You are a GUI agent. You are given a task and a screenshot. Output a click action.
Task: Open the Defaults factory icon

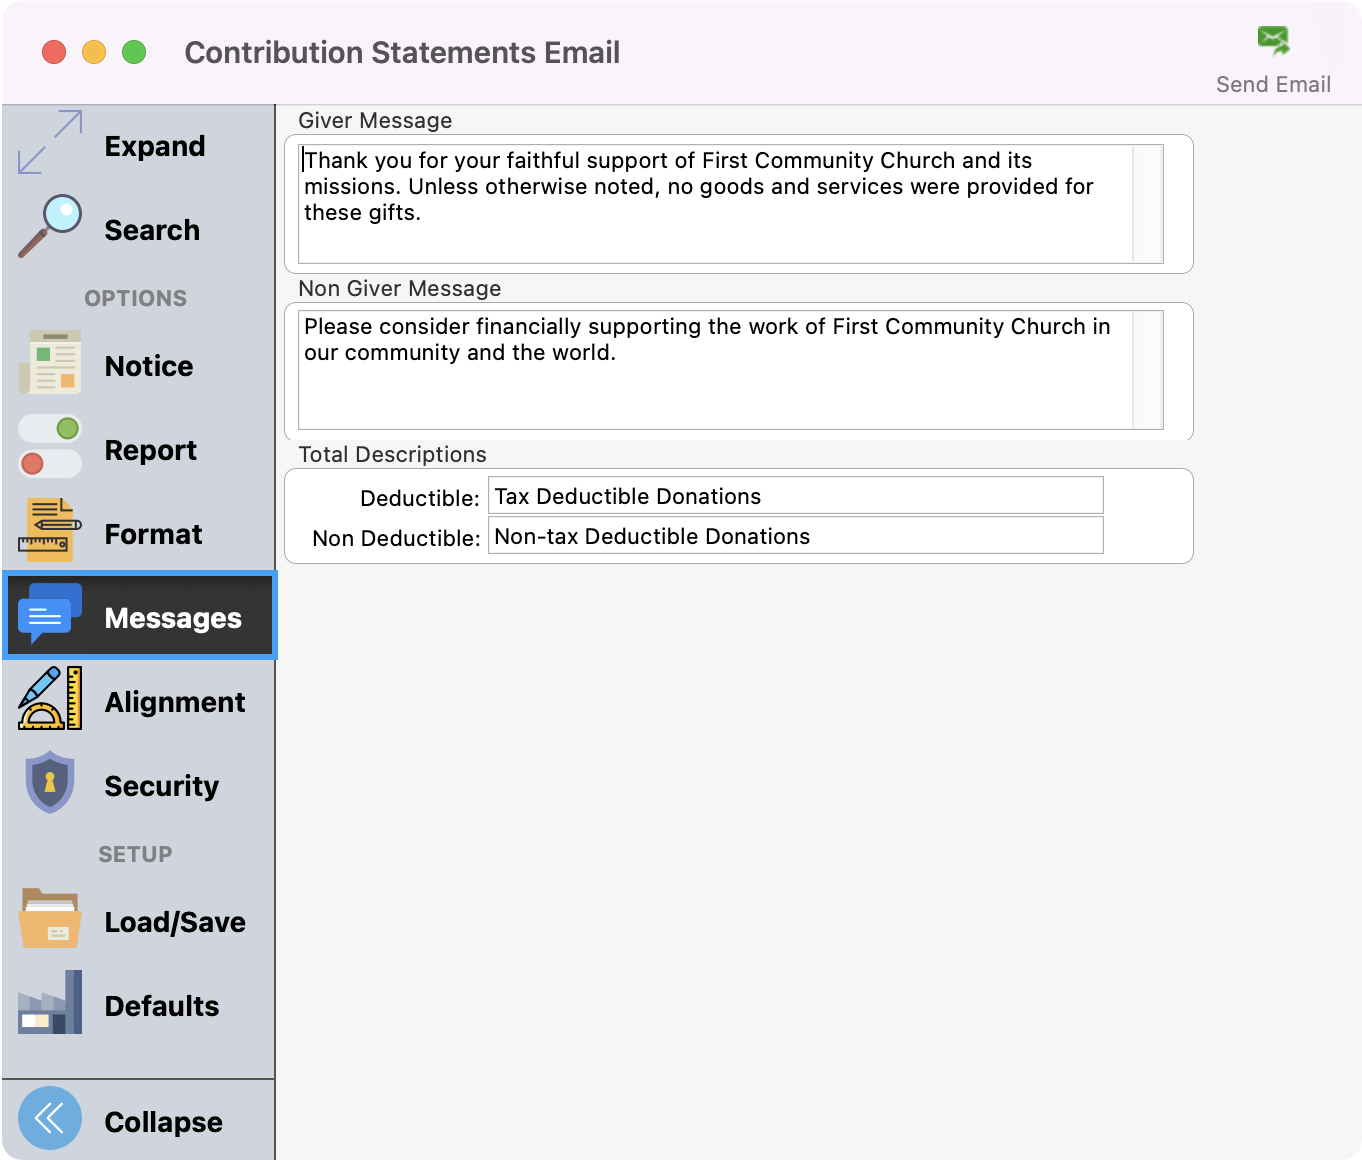click(50, 1003)
